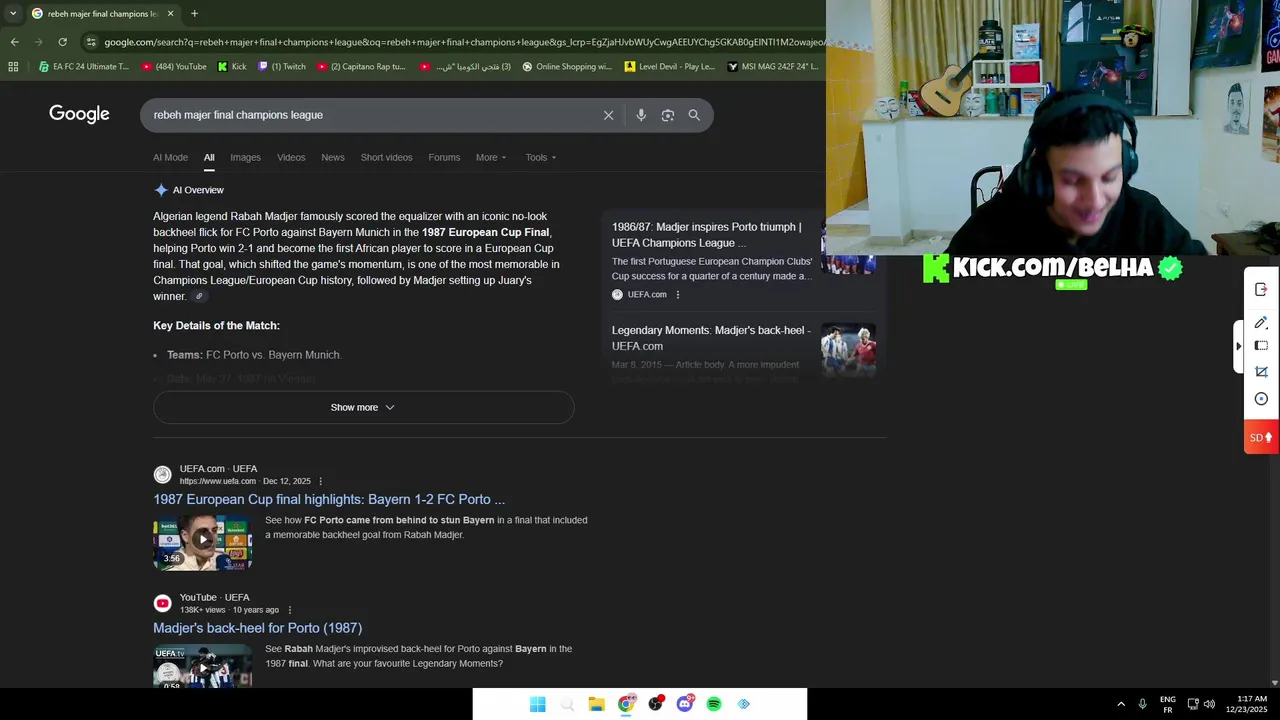Open the volume control in tray
The width and height of the screenshot is (1280, 720).
[1209, 704]
